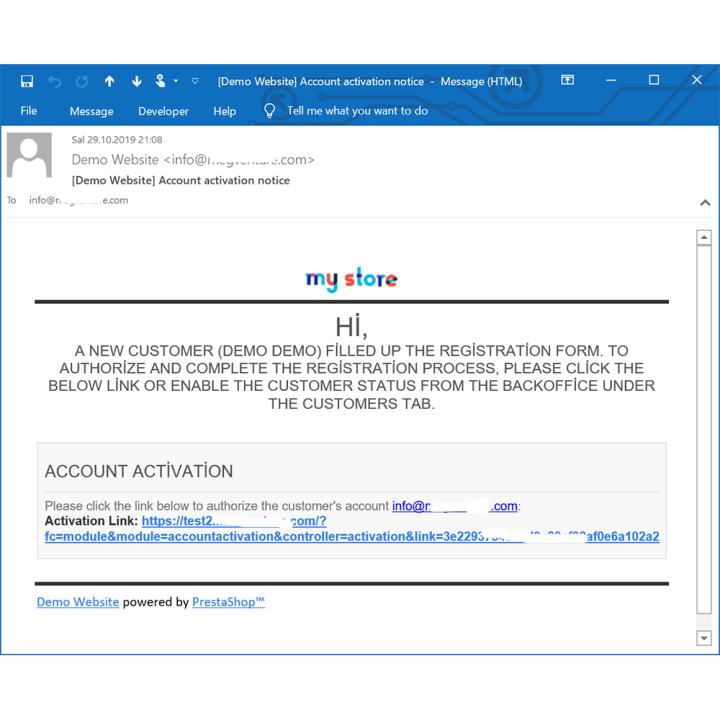Open the File menu
Screen dimensions: 720x720
click(28, 111)
